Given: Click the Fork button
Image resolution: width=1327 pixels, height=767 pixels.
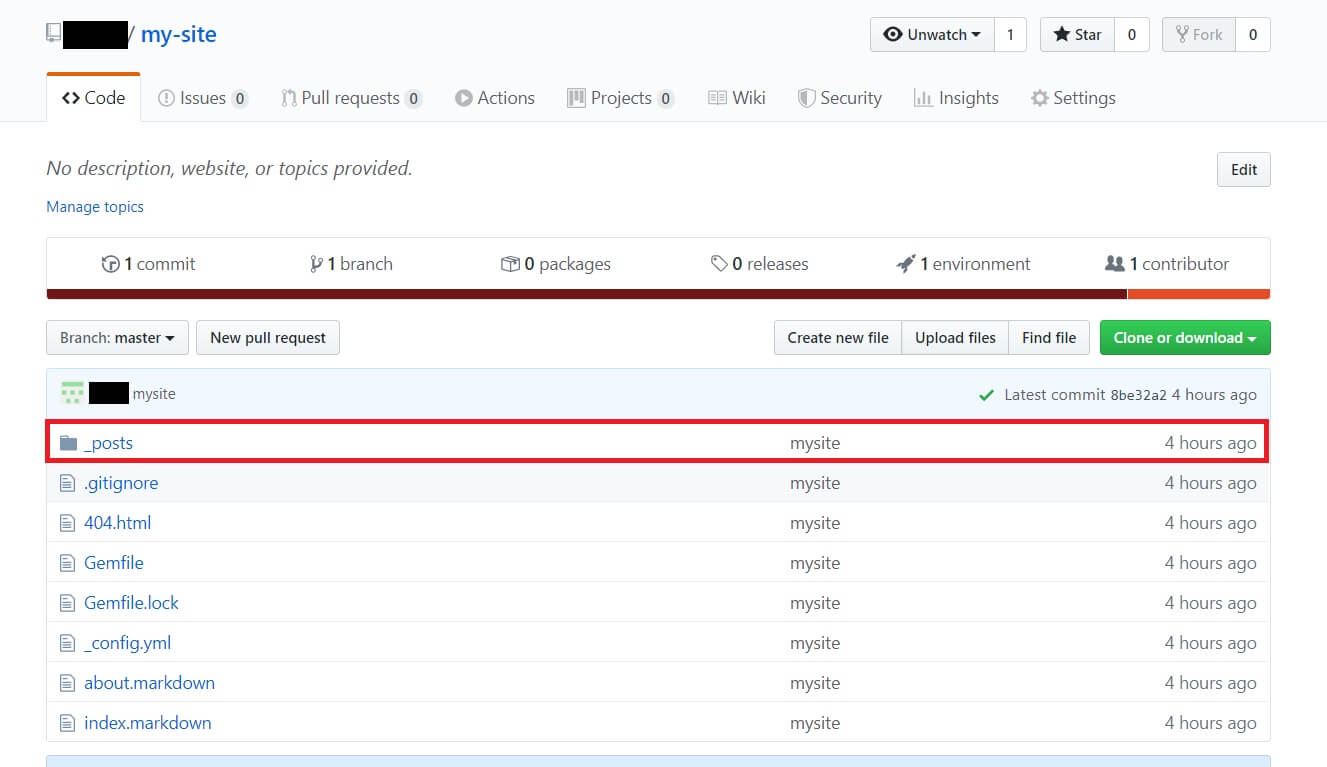Looking at the screenshot, I should click(1199, 35).
